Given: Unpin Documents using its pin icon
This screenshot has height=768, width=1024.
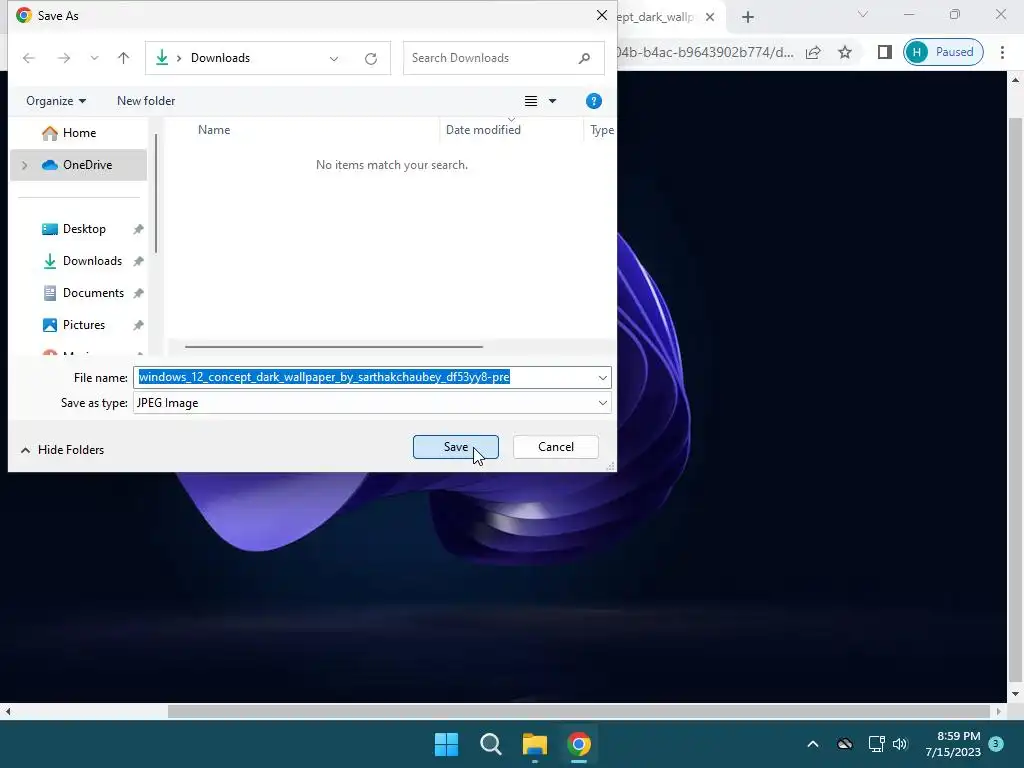Looking at the screenshot, I should (x=138, y=293).
